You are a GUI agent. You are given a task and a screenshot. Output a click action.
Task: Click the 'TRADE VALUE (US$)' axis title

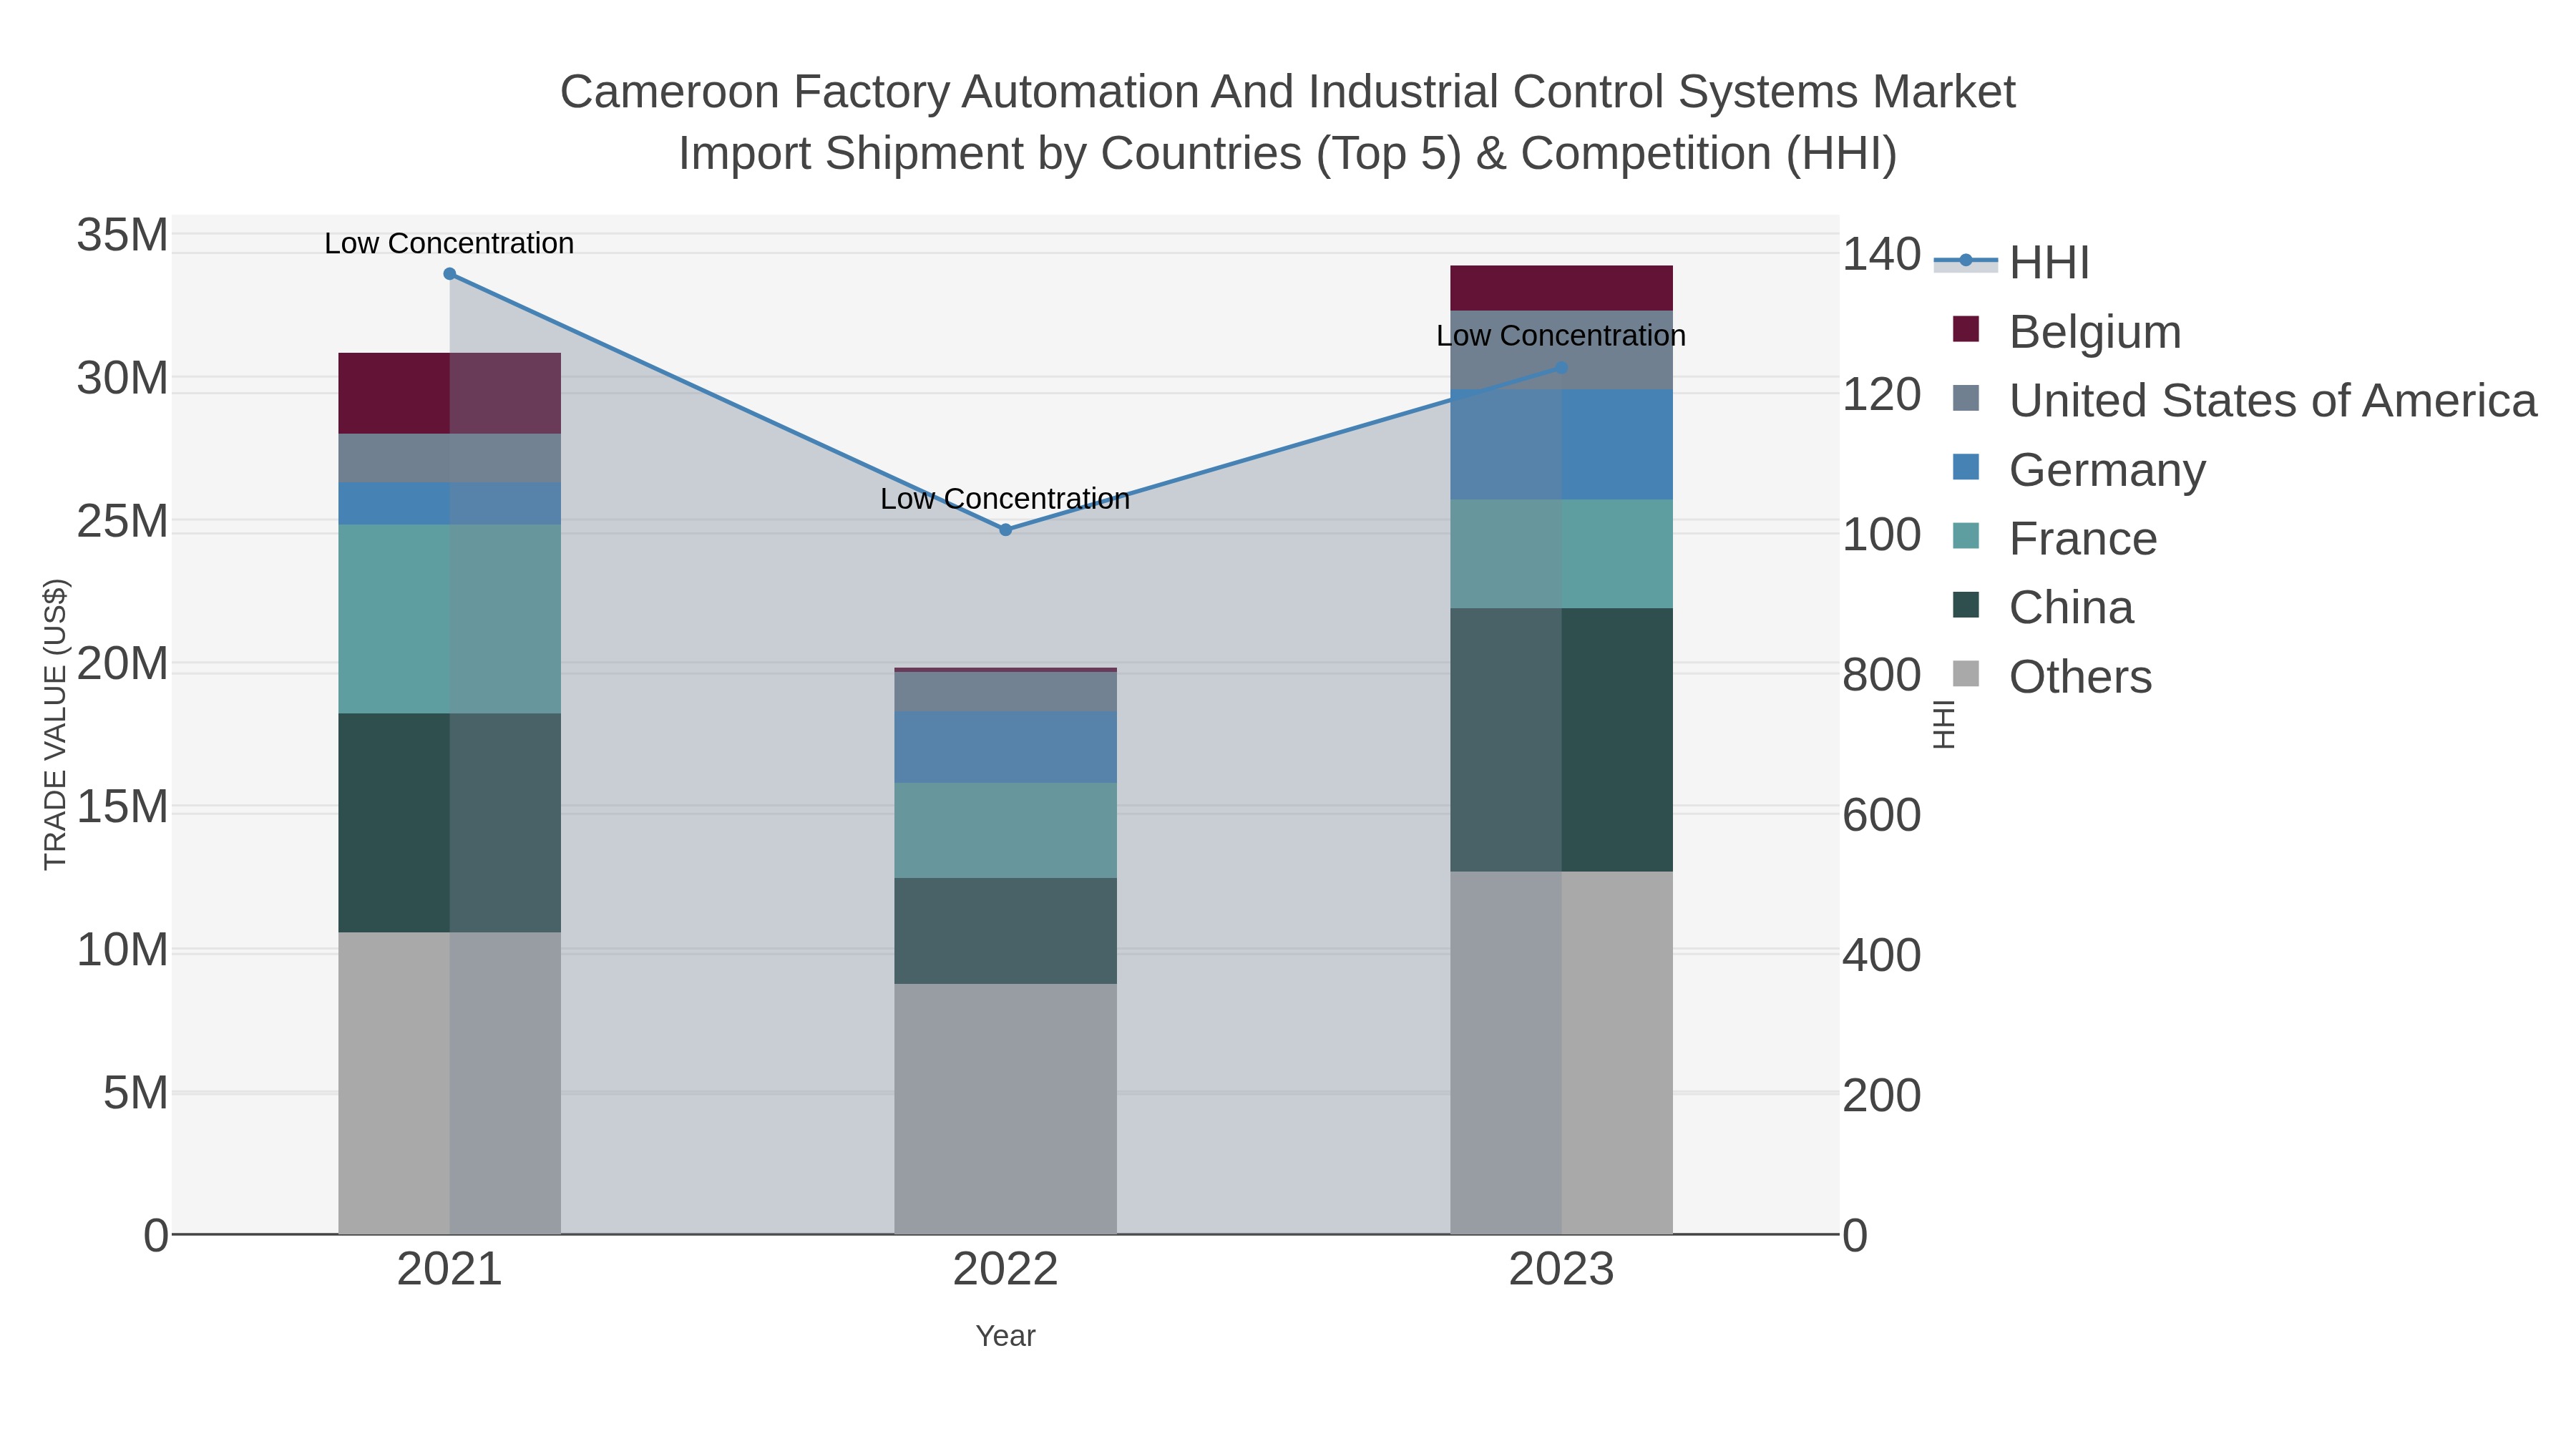coord(56,724)
